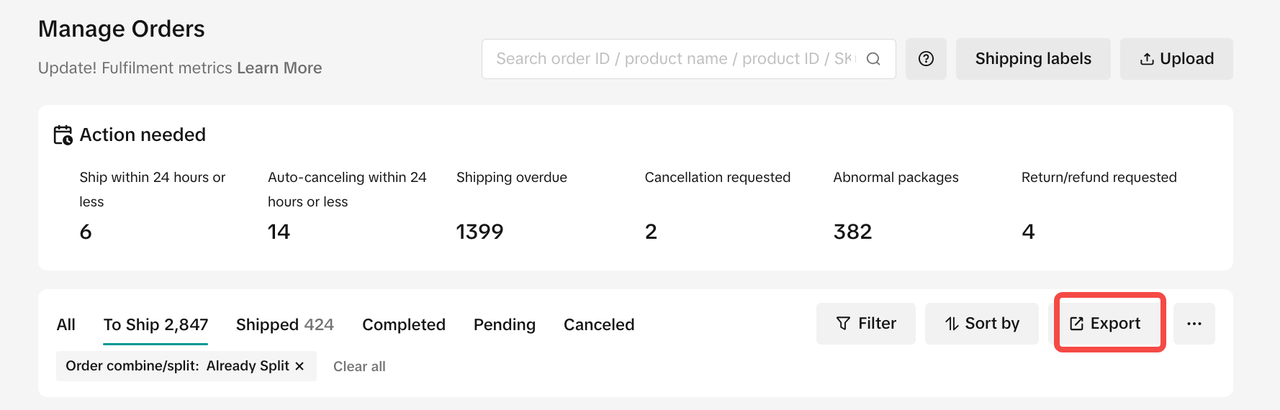Open Abnormal packages metric

pyautogui.click(x=852, y=232)
